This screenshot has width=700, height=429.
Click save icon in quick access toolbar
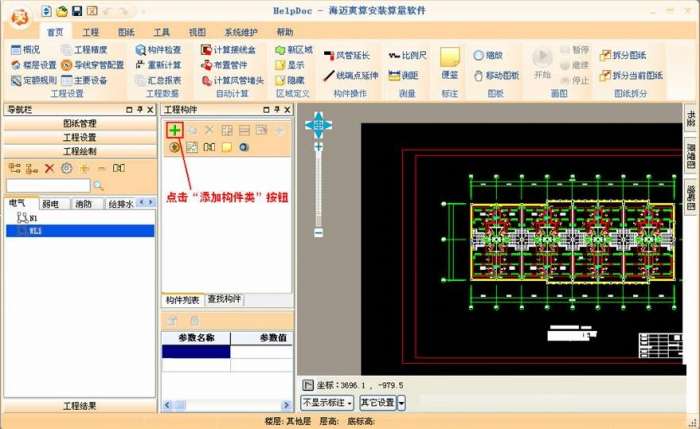point(77,11)
